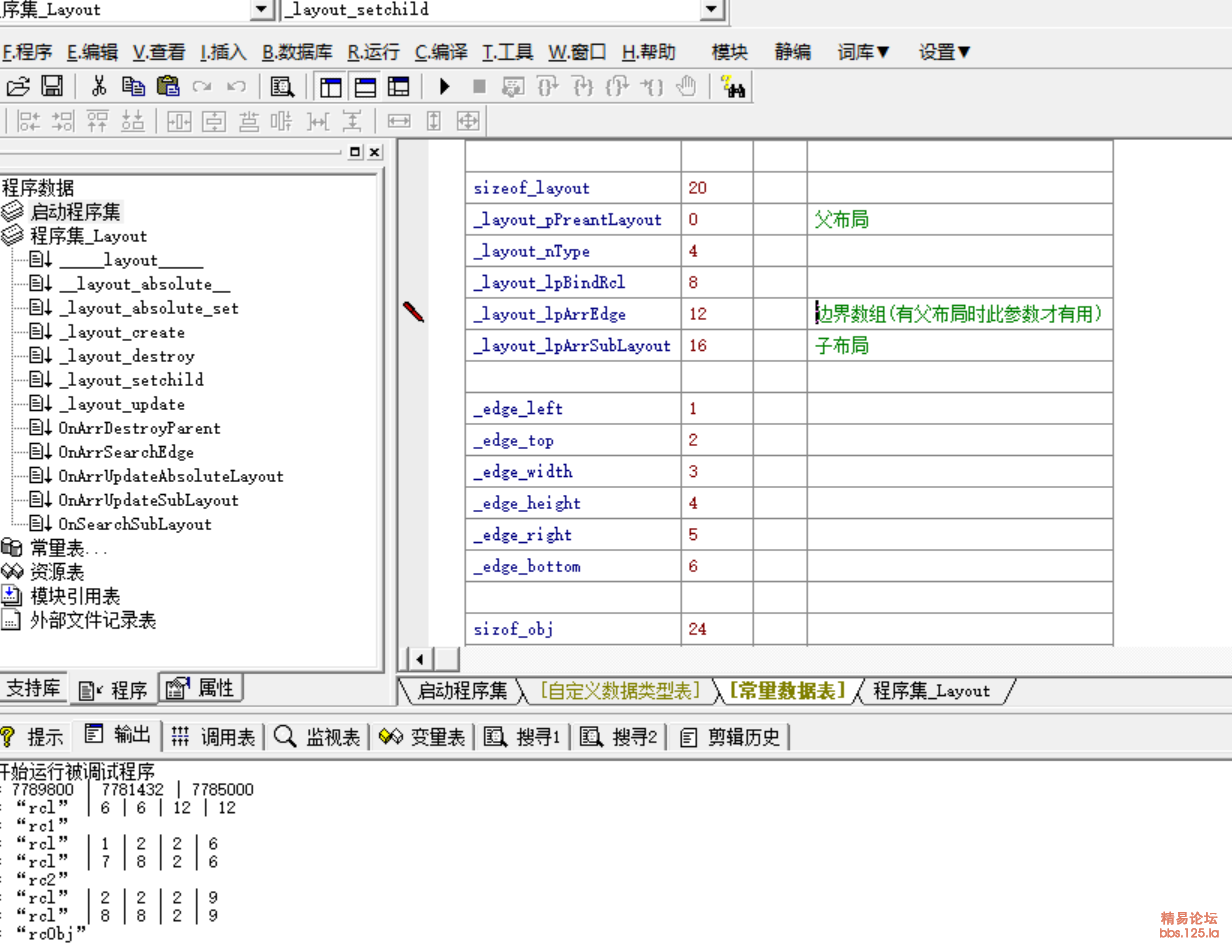Click the Copy toolbar icon

pos(133,87)
